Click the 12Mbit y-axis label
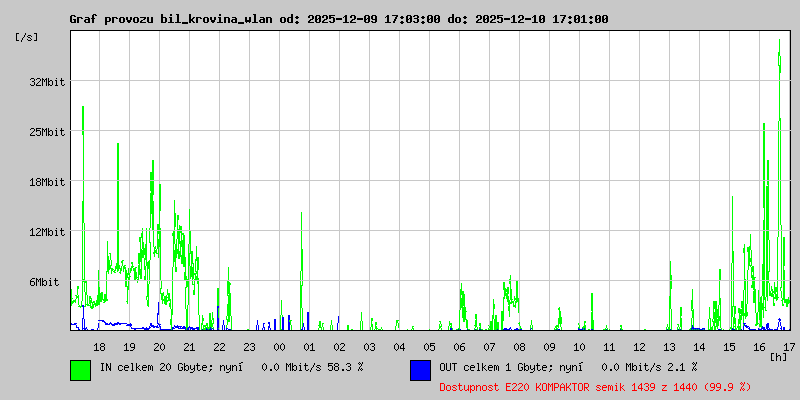The height and width of the screenshot is (400, 800). (47, 232)
